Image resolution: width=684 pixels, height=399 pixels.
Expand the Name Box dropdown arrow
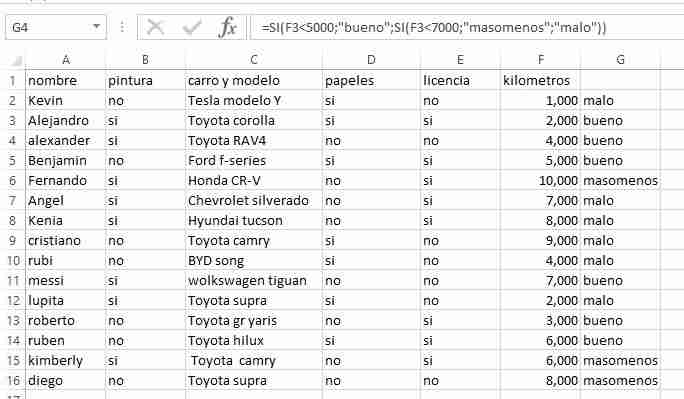(96, 27)
